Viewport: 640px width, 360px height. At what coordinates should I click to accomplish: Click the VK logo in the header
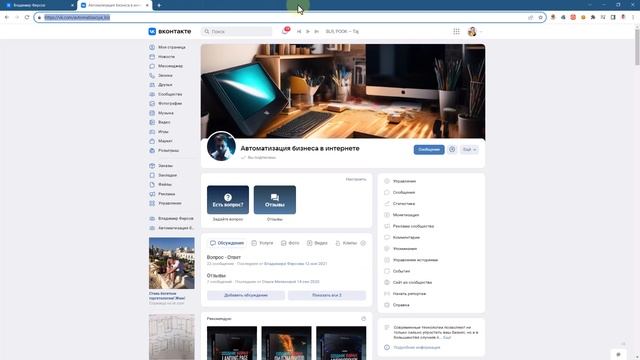point(169,31)
